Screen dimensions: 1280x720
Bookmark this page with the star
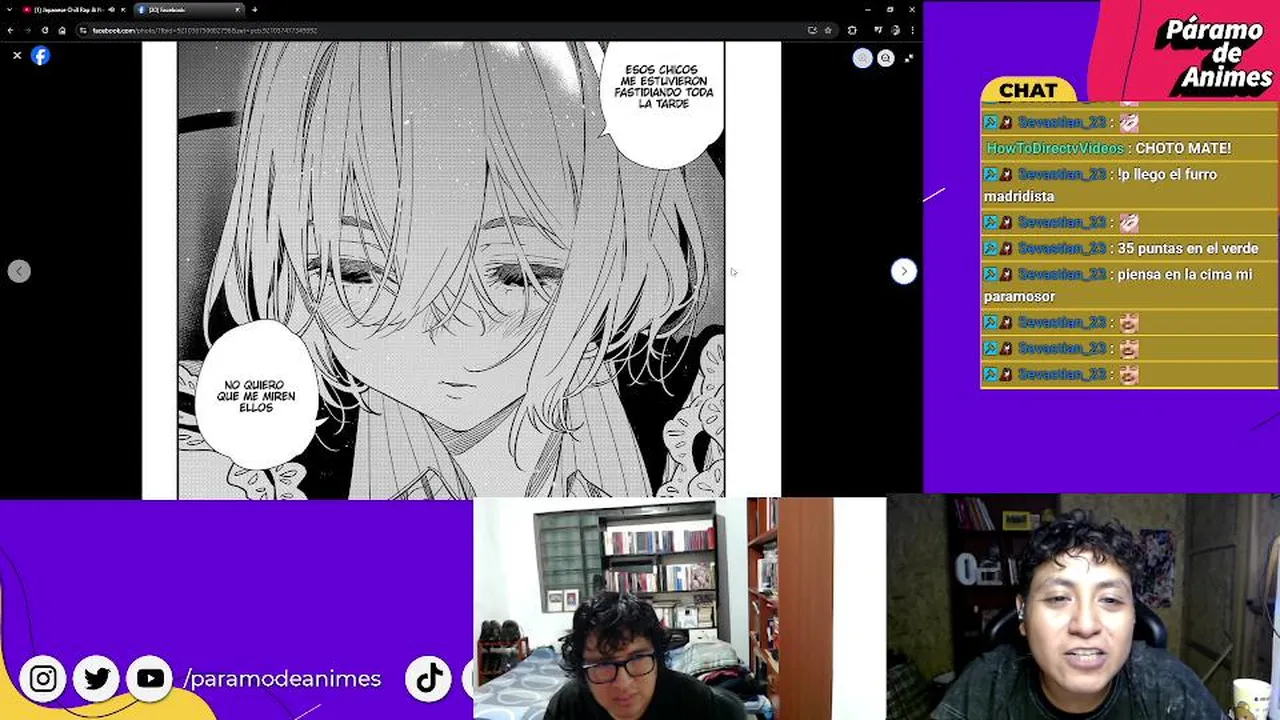(x=827, y=30)
